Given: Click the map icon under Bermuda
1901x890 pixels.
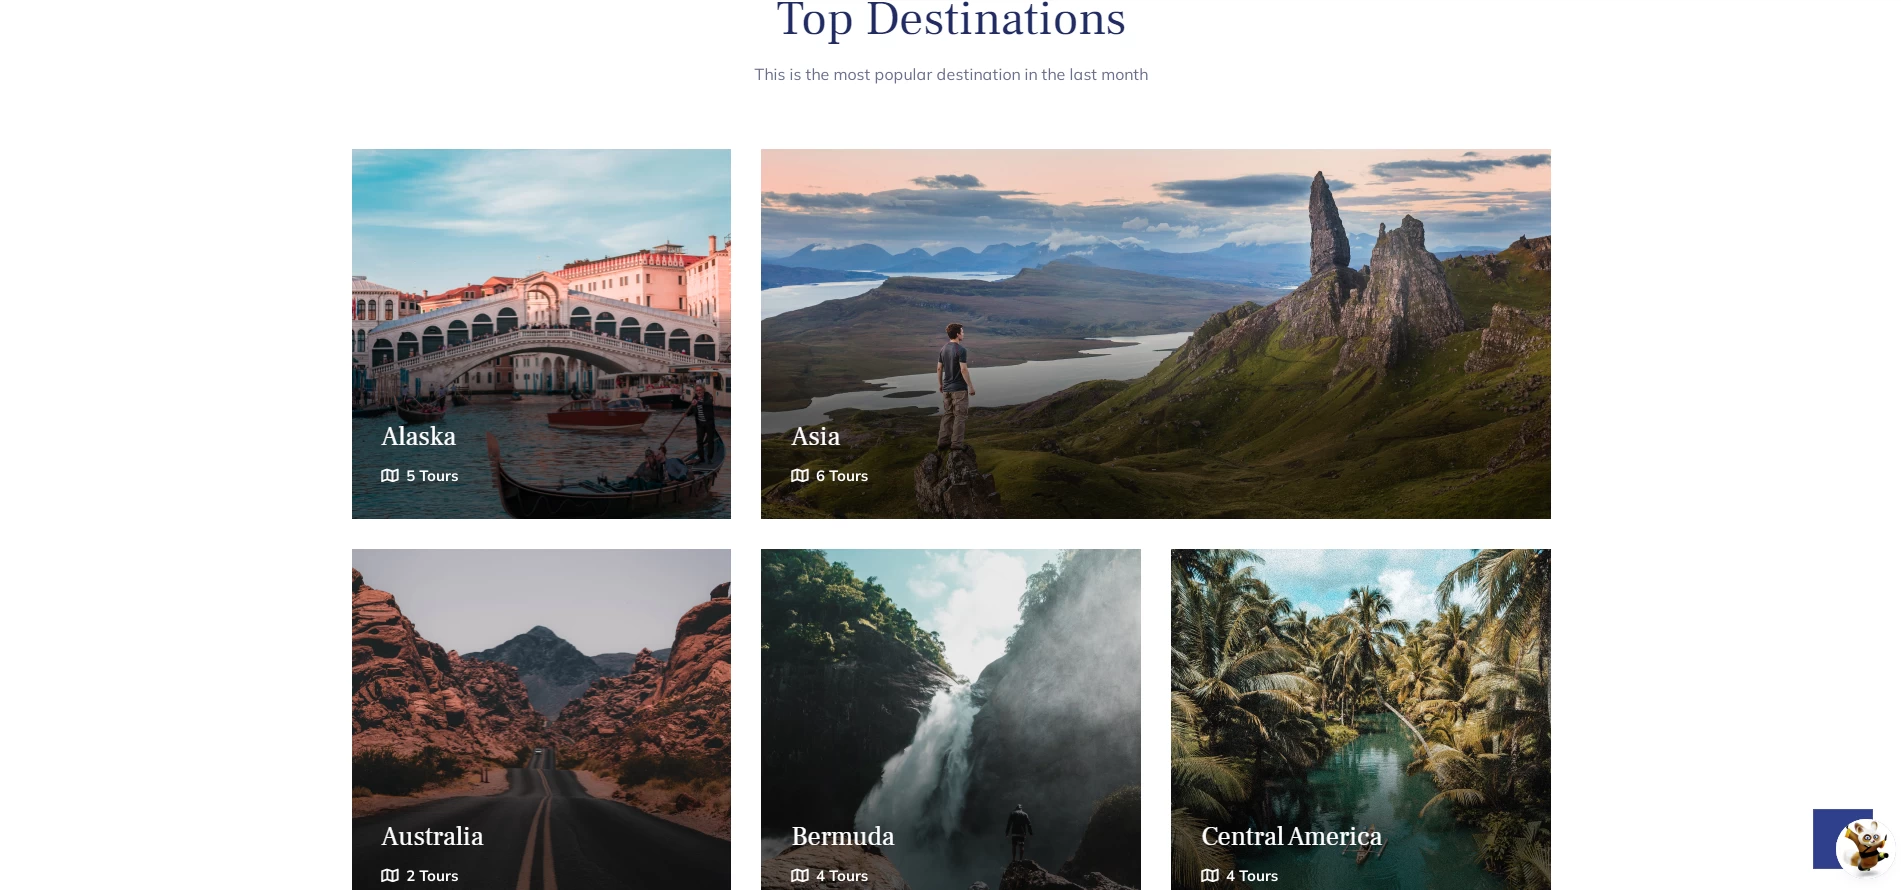Looking at the screenshot, I should (800, 876).
